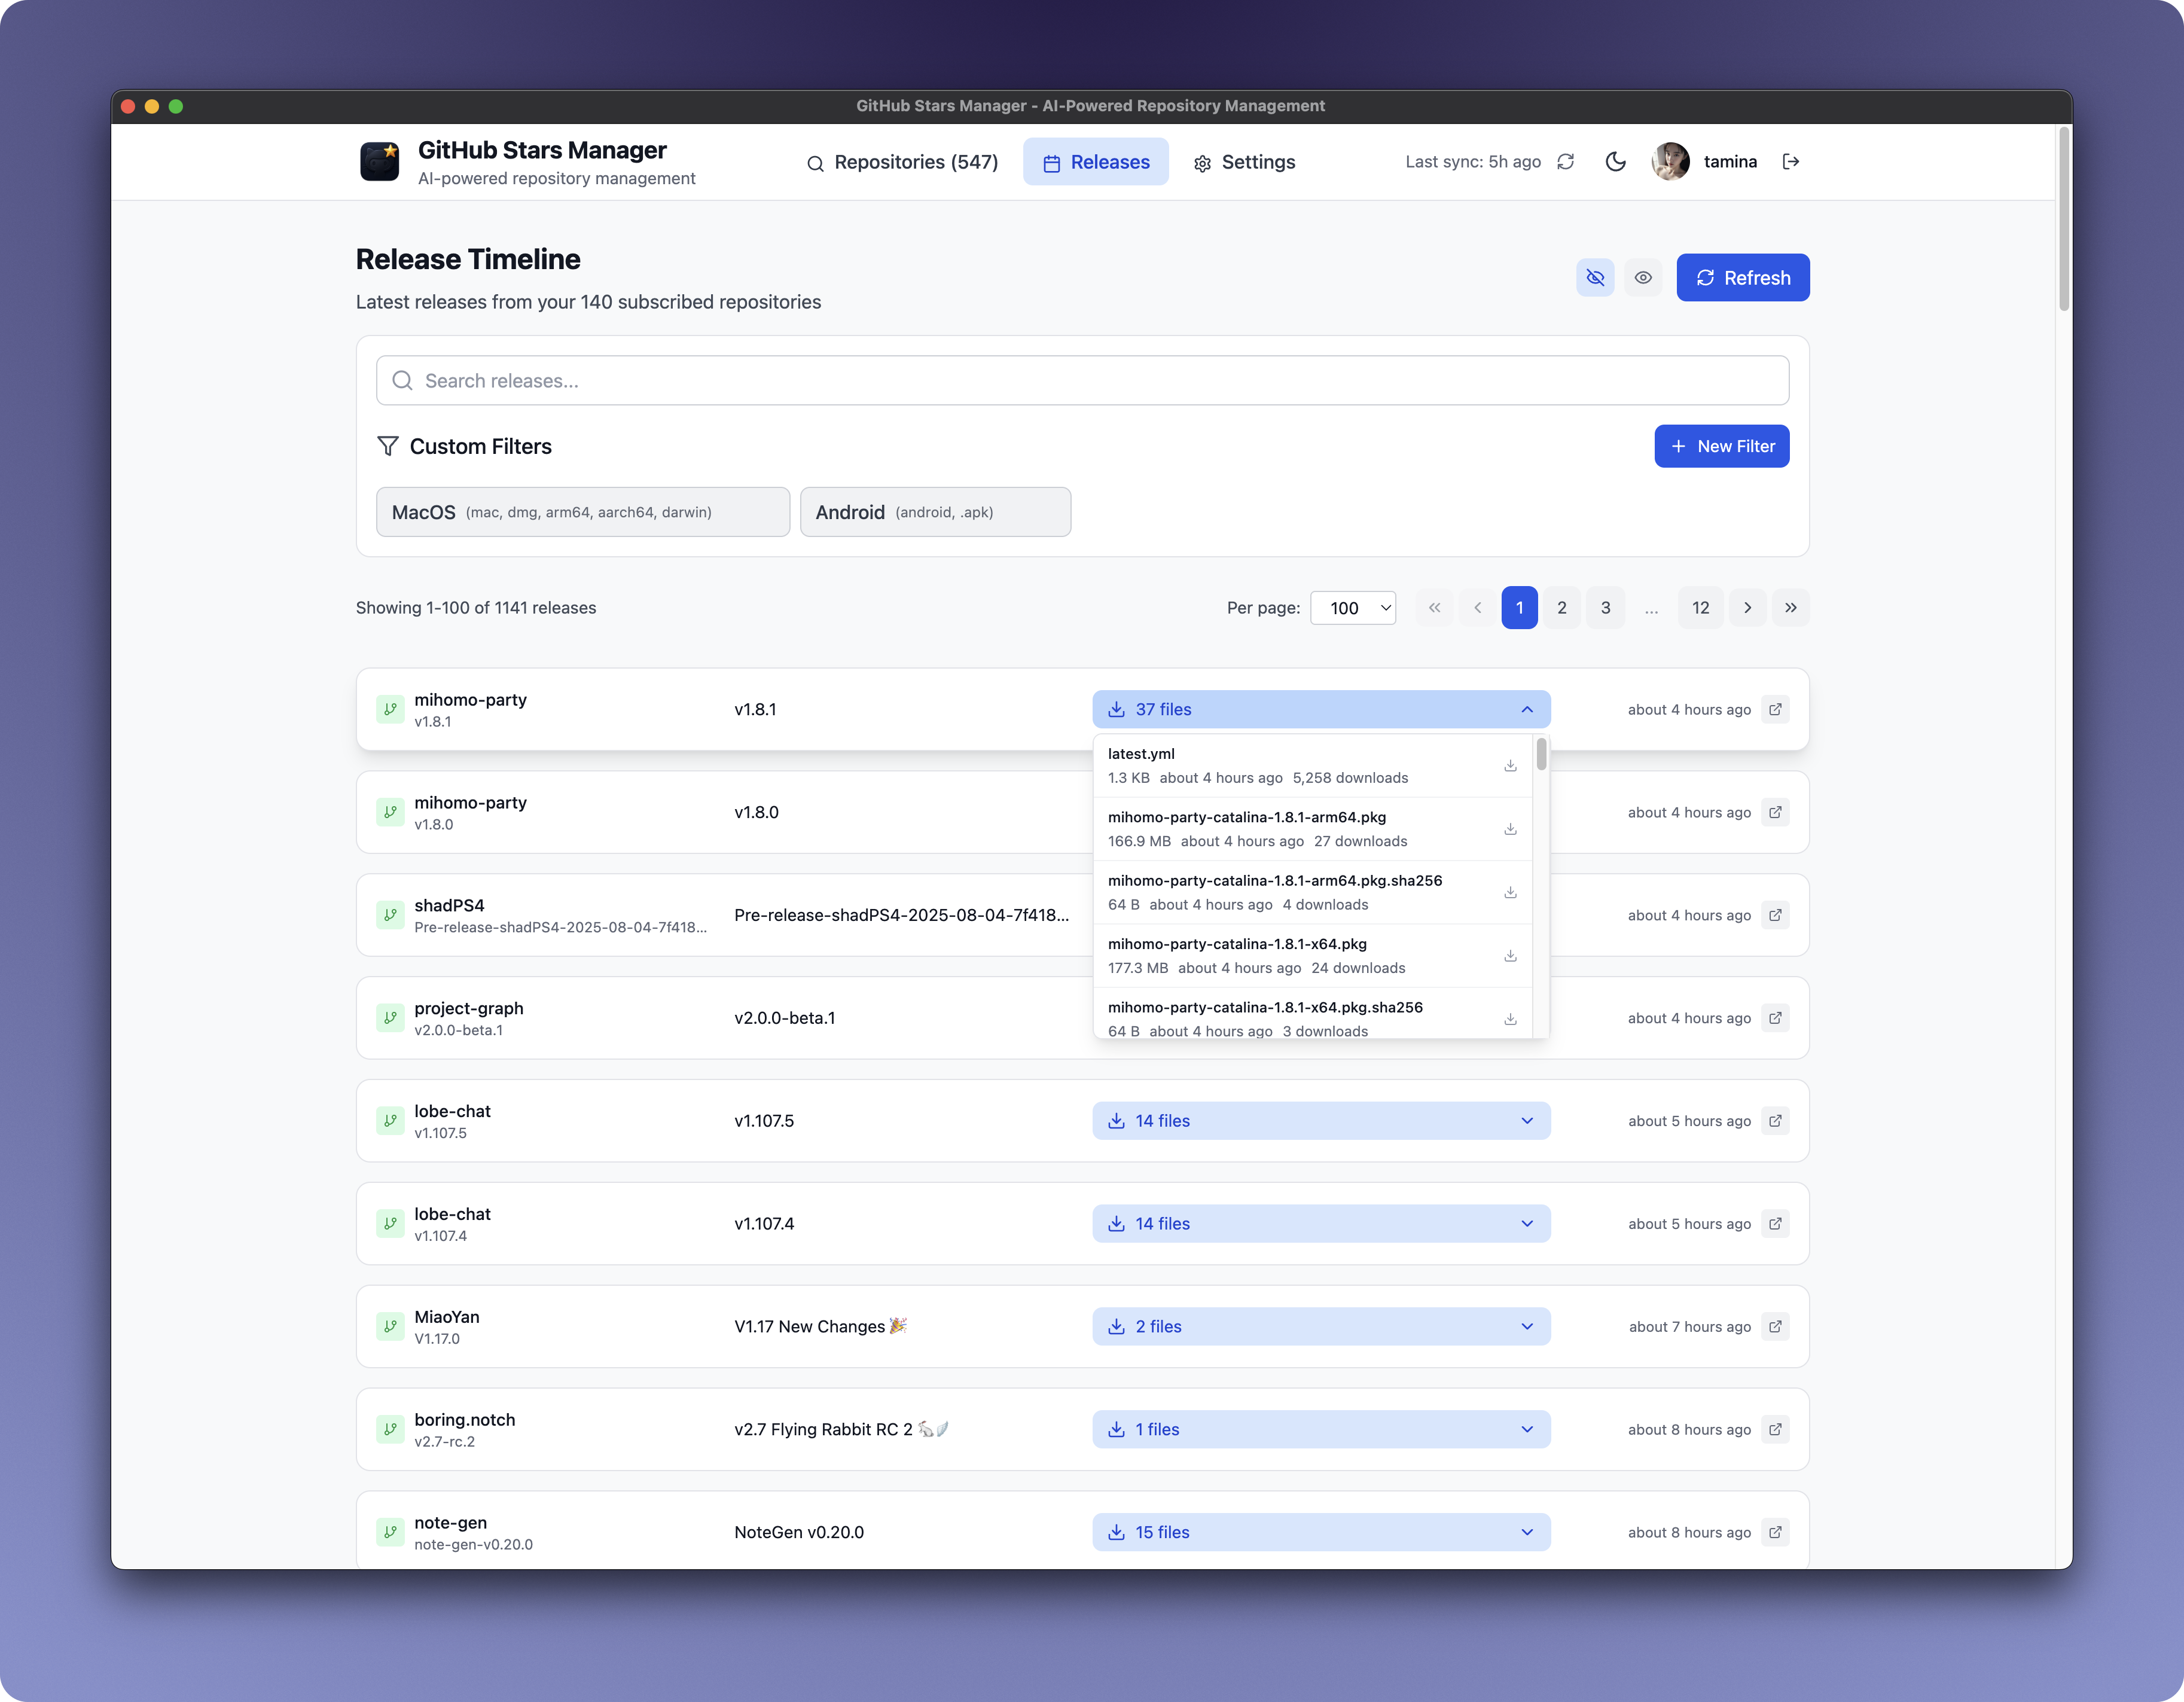
Task: Go to next page arrow
Action: (x=1747, y=608)
